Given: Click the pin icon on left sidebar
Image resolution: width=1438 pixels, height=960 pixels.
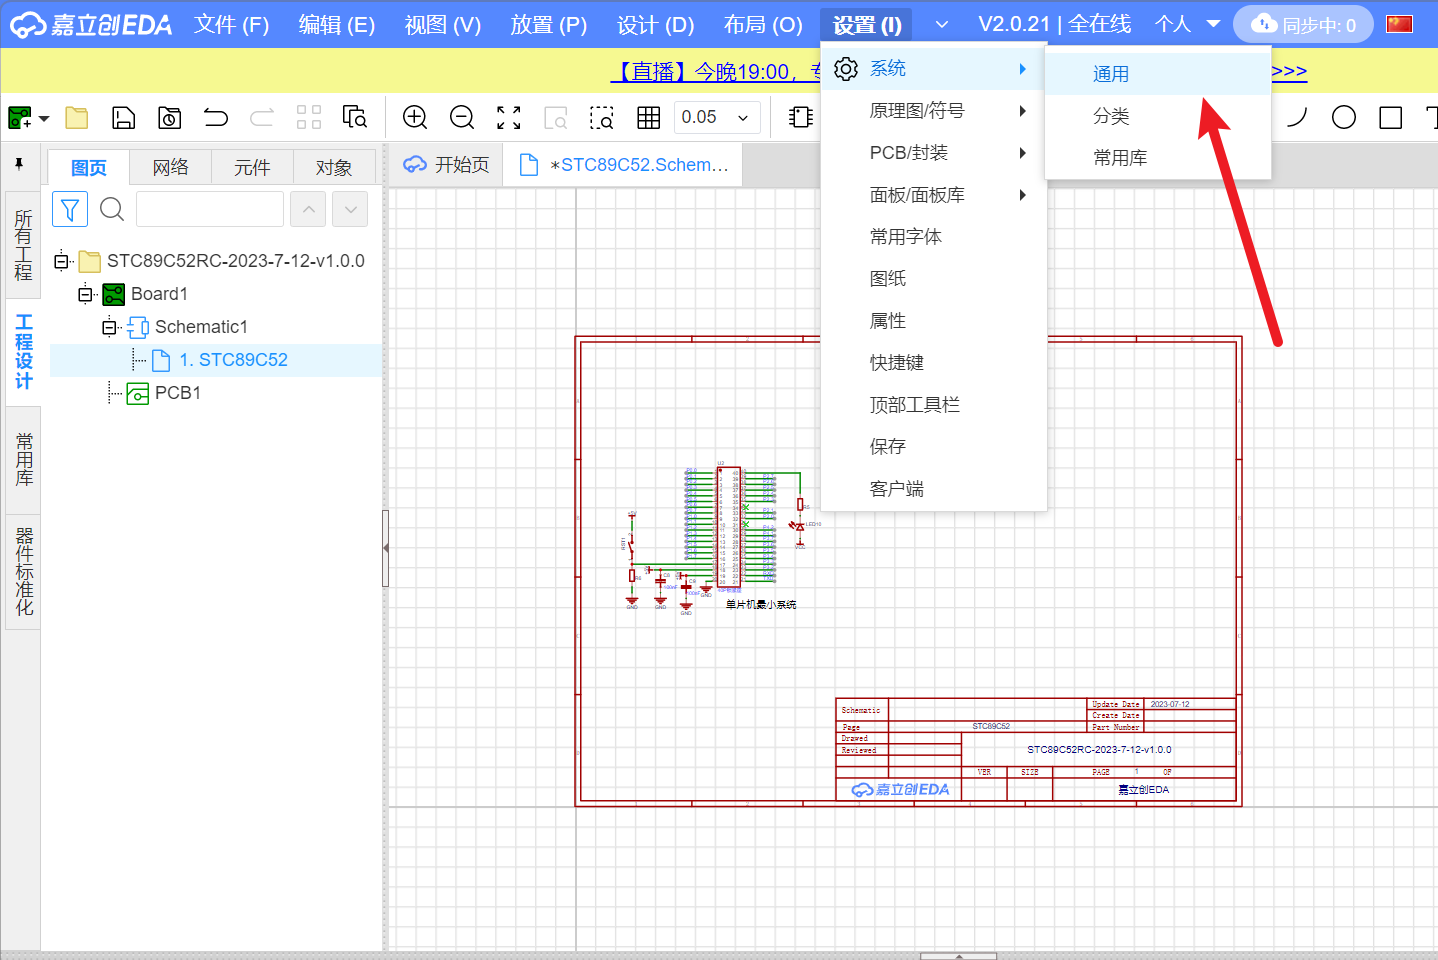Looking at the screenshot, I should coord(19,164).
